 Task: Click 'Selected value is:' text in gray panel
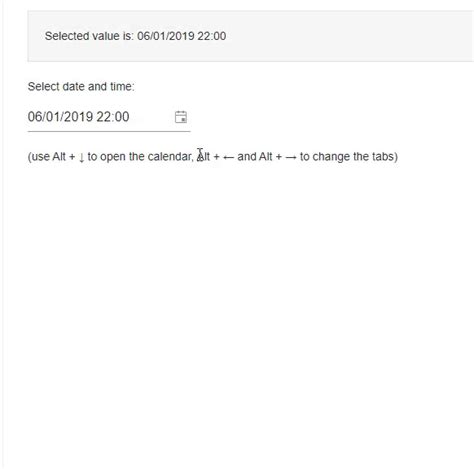[89, 36]
